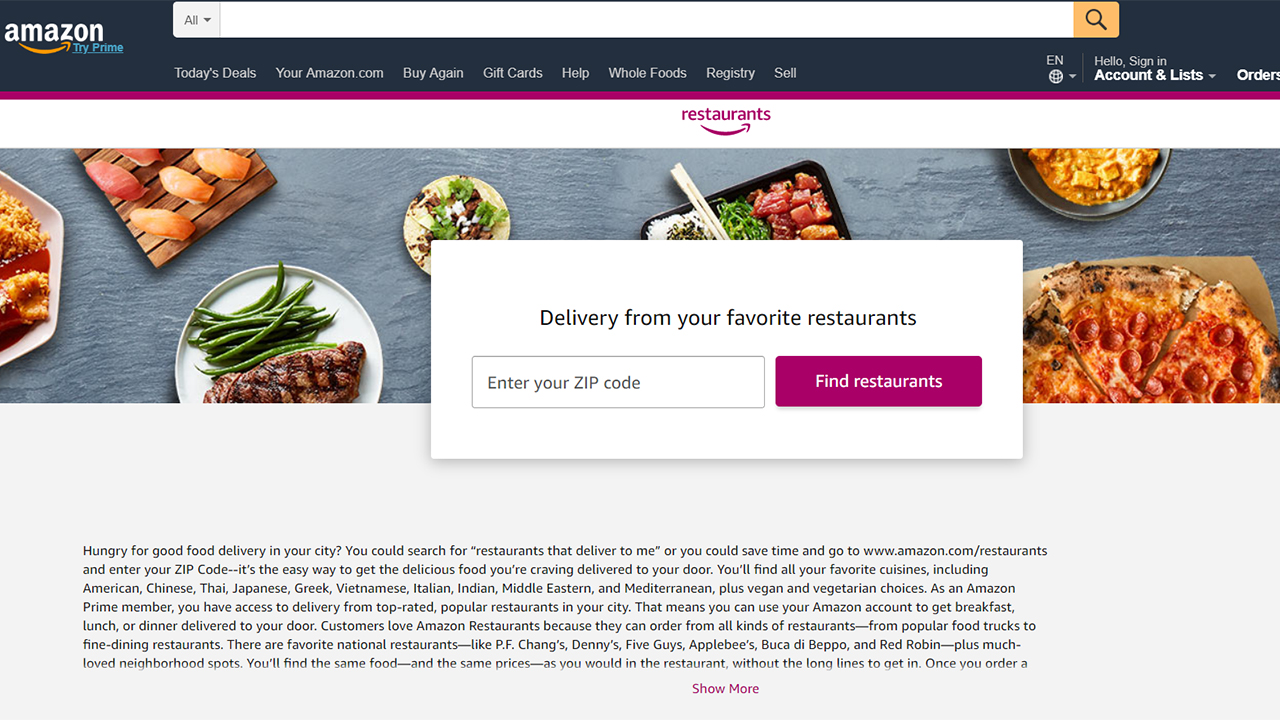
Task: Click the magnifying glass search icon
Action: (1096, 20)
